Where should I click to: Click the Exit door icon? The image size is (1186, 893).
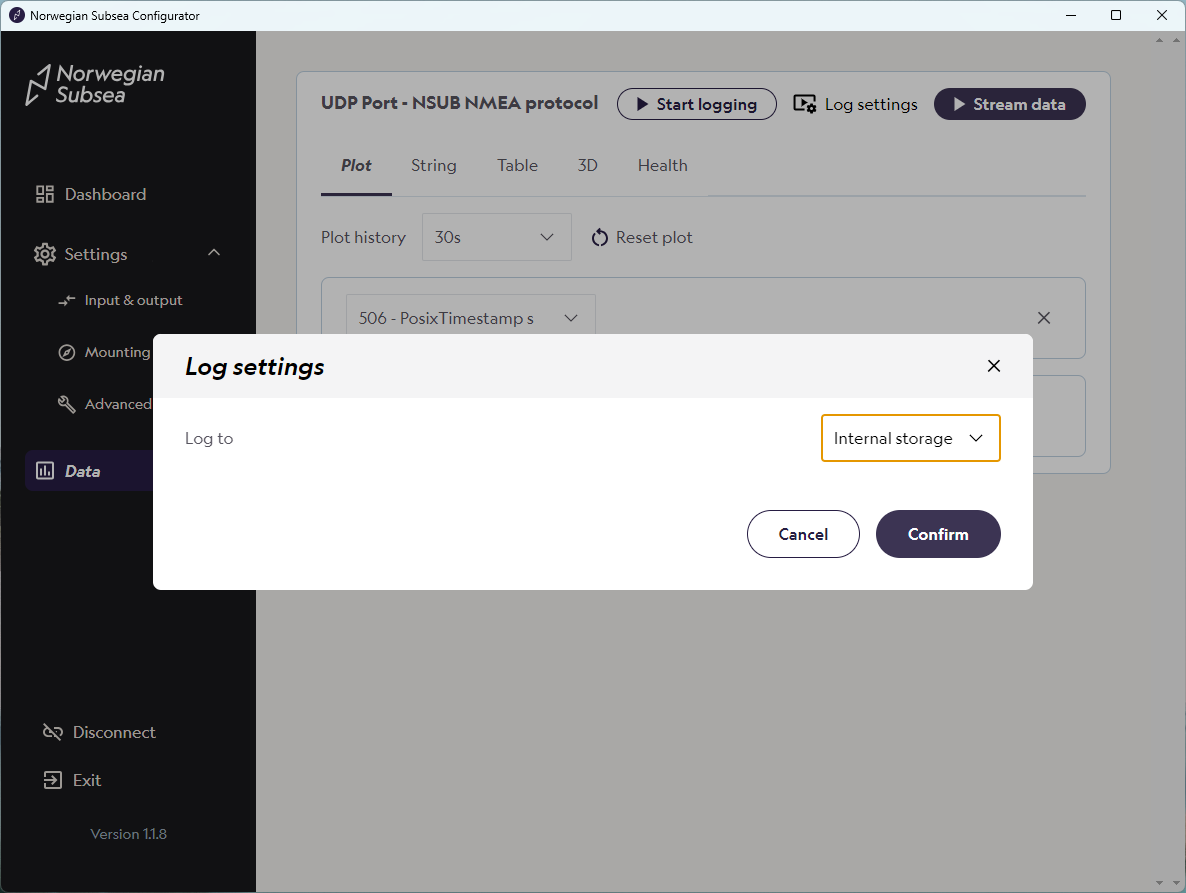point(52,780)
